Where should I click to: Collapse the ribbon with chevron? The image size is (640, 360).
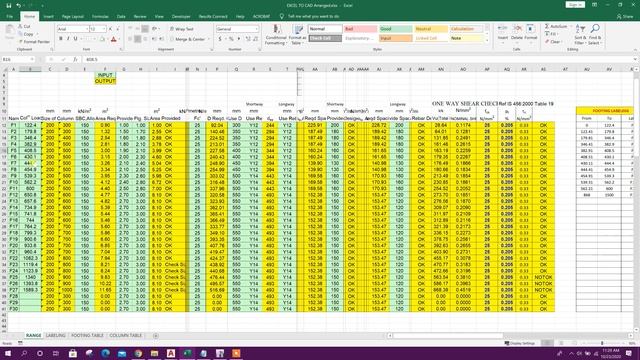tap(635, 49)
